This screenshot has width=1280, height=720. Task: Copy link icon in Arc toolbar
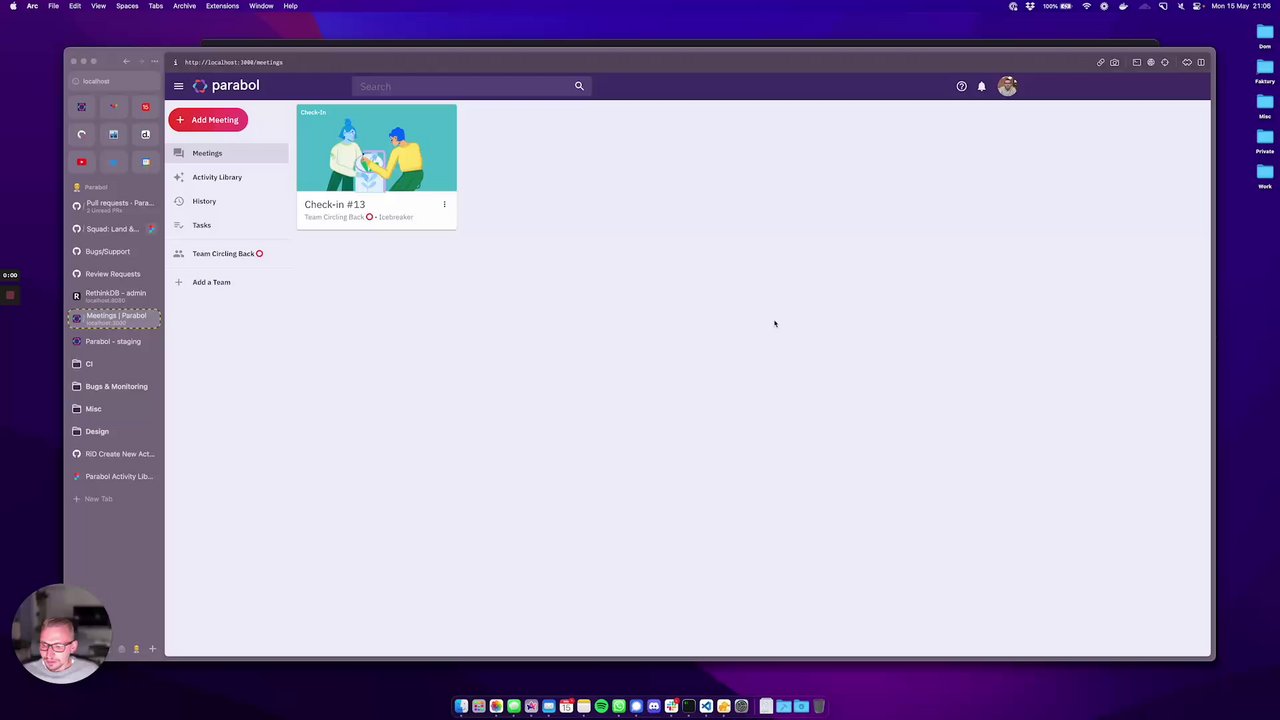point(1101,62)
